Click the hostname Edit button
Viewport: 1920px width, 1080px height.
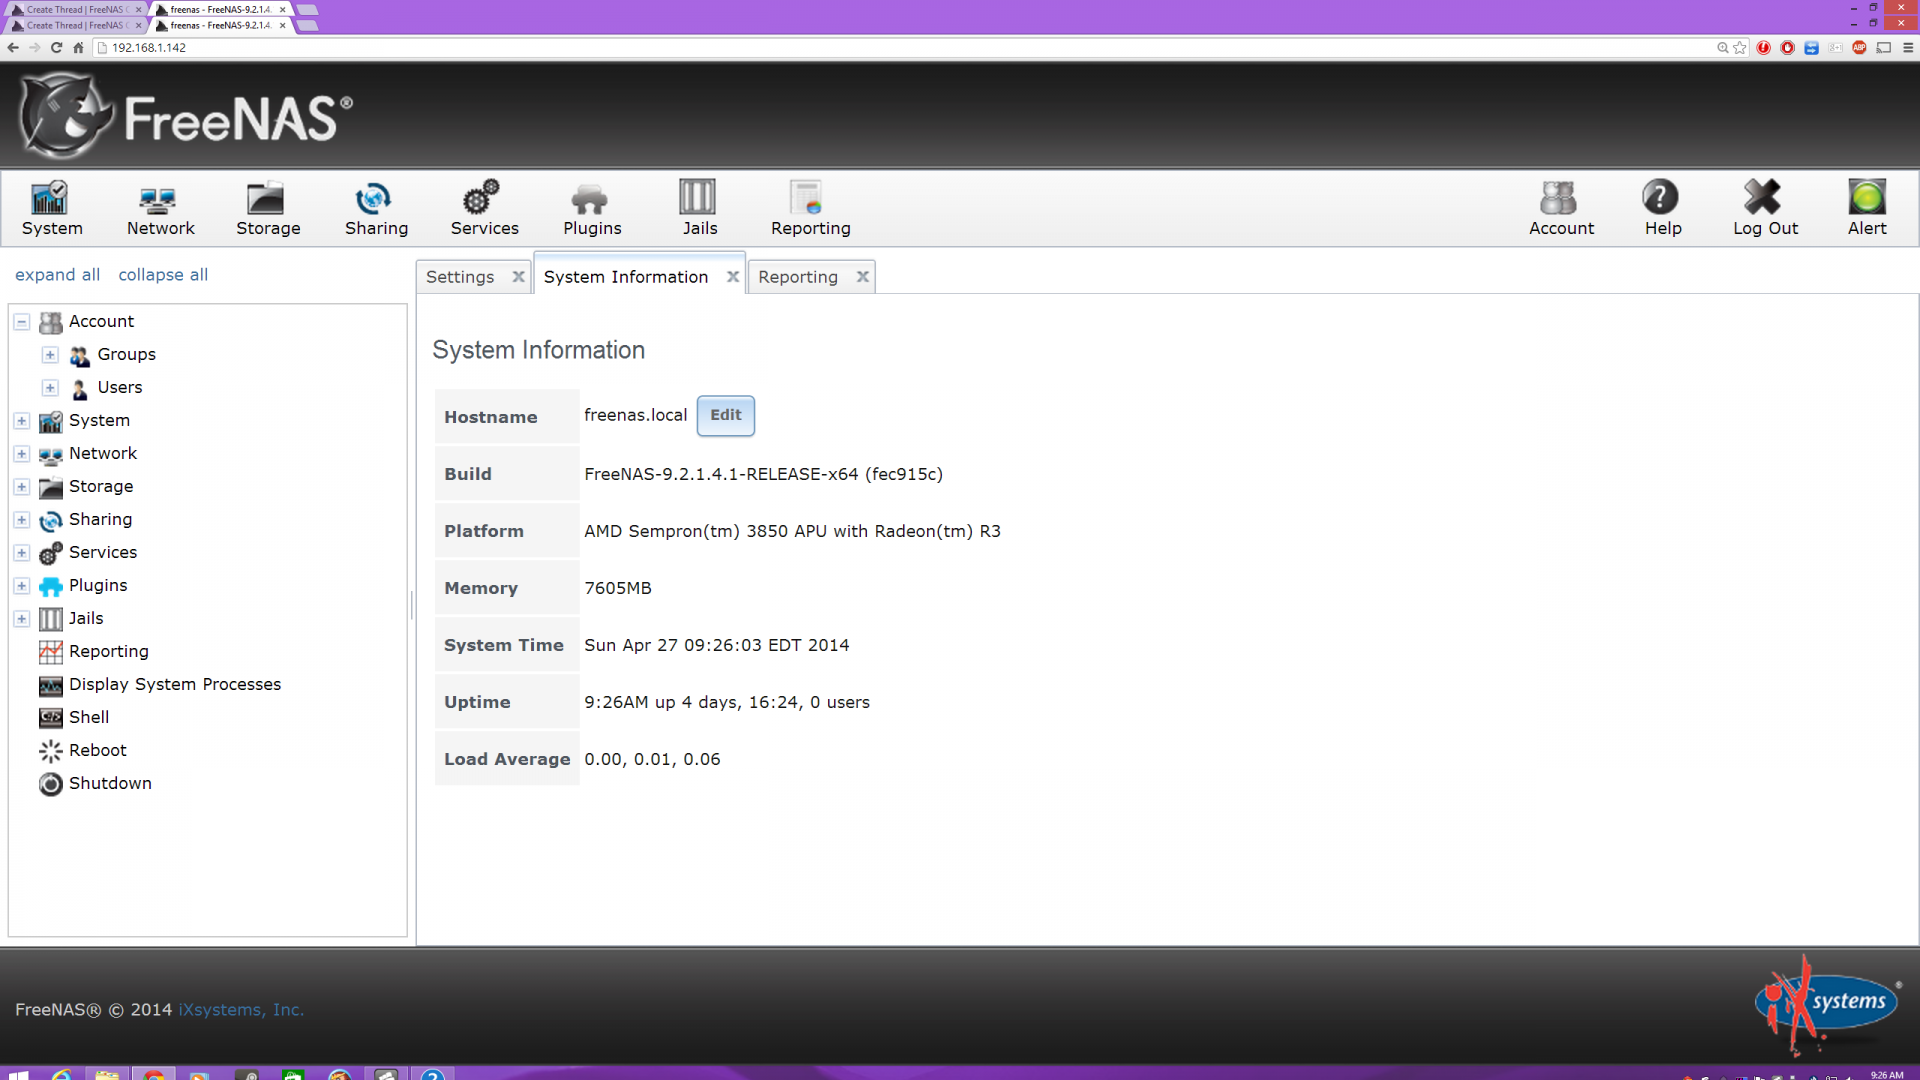pyautogui.click(x=726, y=415)
